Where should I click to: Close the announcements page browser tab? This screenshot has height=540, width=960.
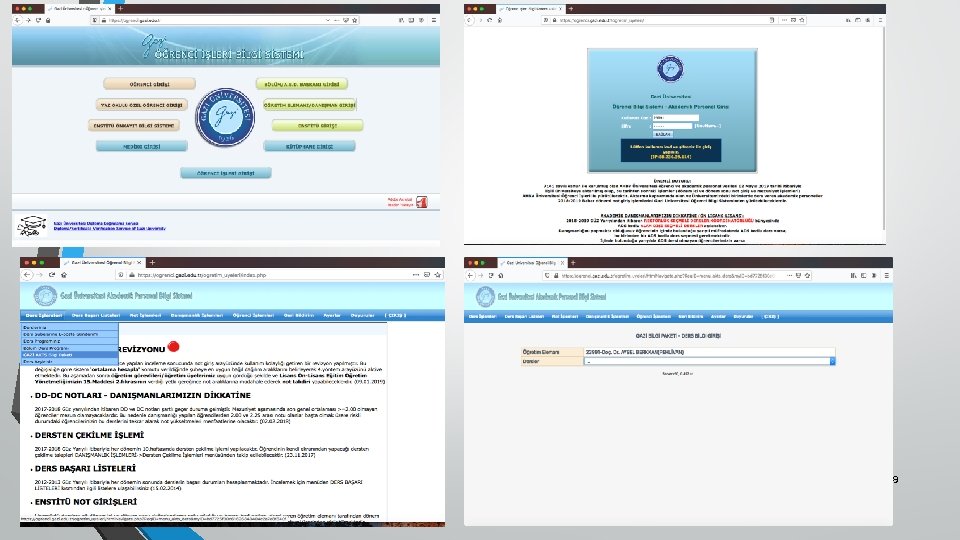coord(139,263)
